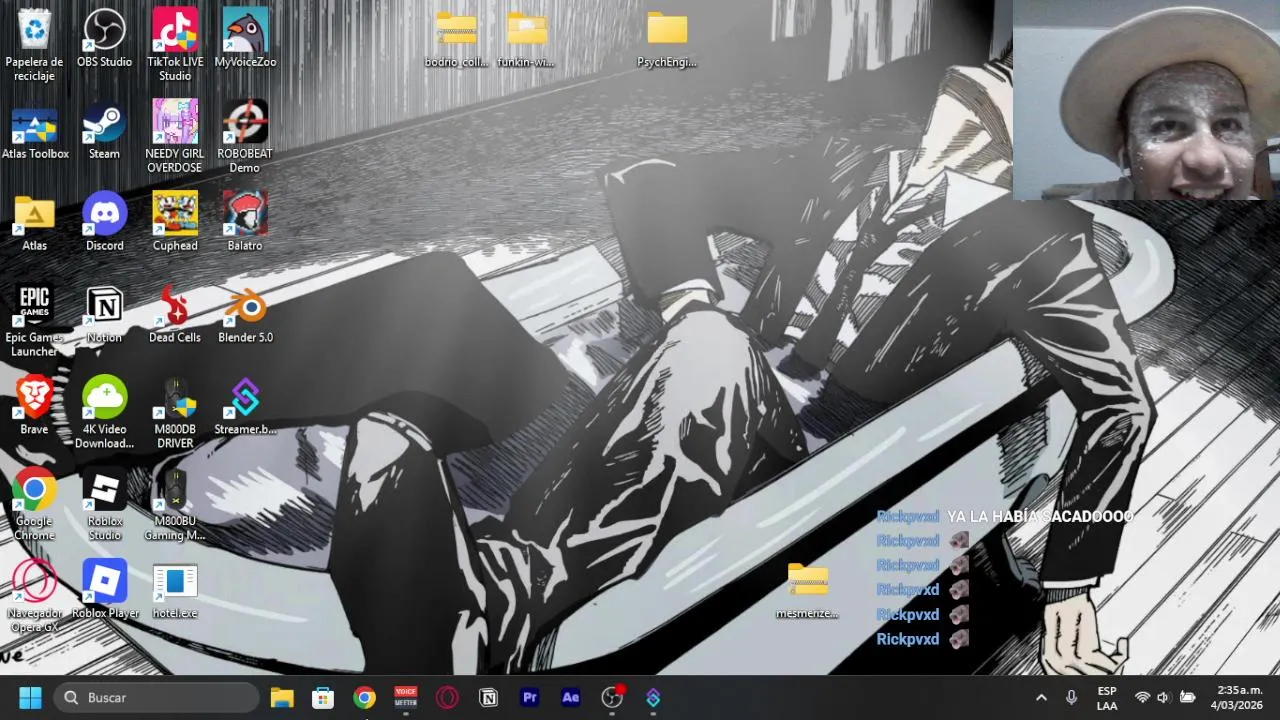This screenshot has height=720, width=1280.
Task: Select NEEDY GIRL OVERDOSE game icon
Action: 175,137
